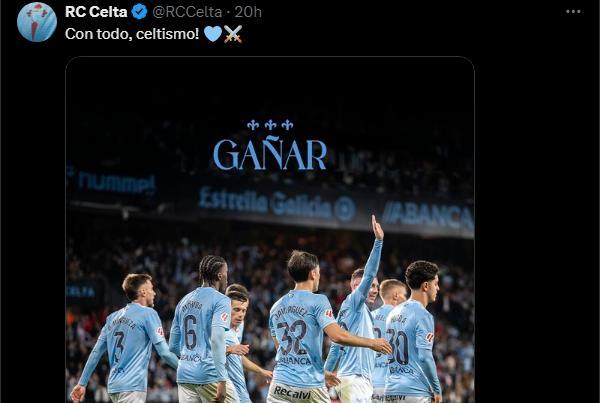Image resolution: width=600 pixels, height=403 pixels.
Task: Click the Recalvi logo on the shorts
Action: click(293, 393)
